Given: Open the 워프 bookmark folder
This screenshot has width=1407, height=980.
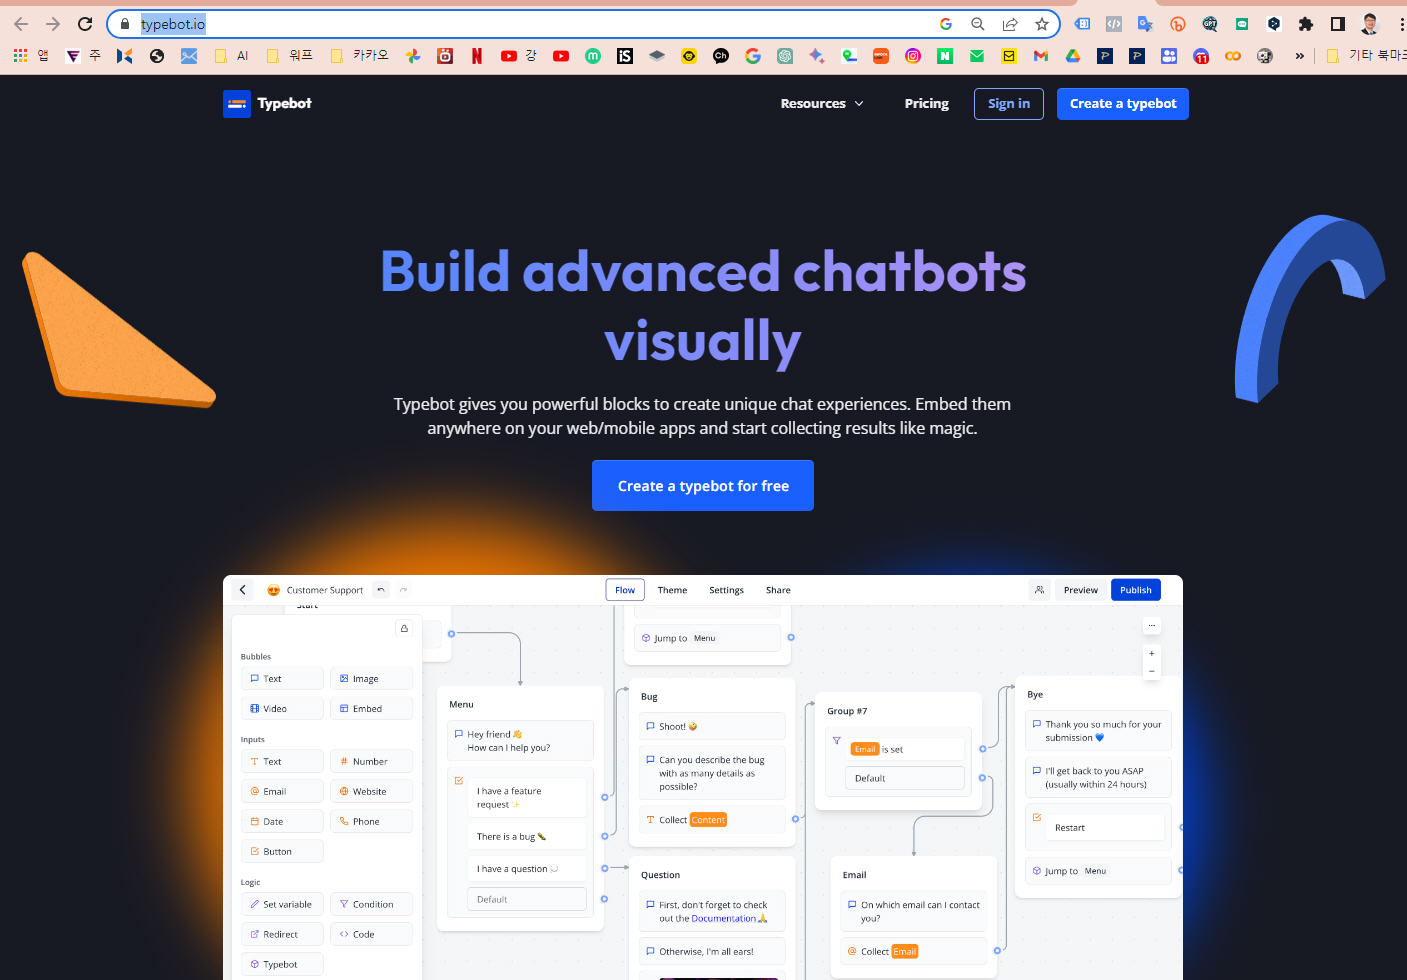Looking at the screenshot, I should (290, 56).
